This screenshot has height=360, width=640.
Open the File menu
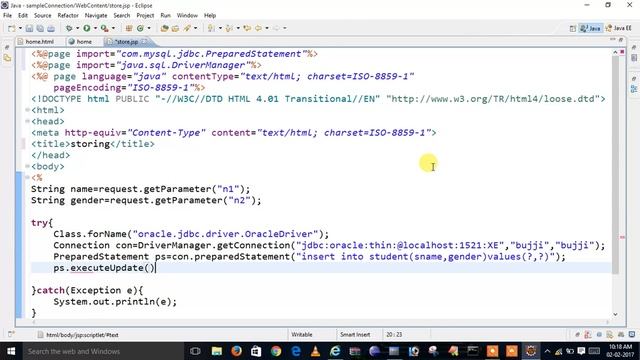7,16
